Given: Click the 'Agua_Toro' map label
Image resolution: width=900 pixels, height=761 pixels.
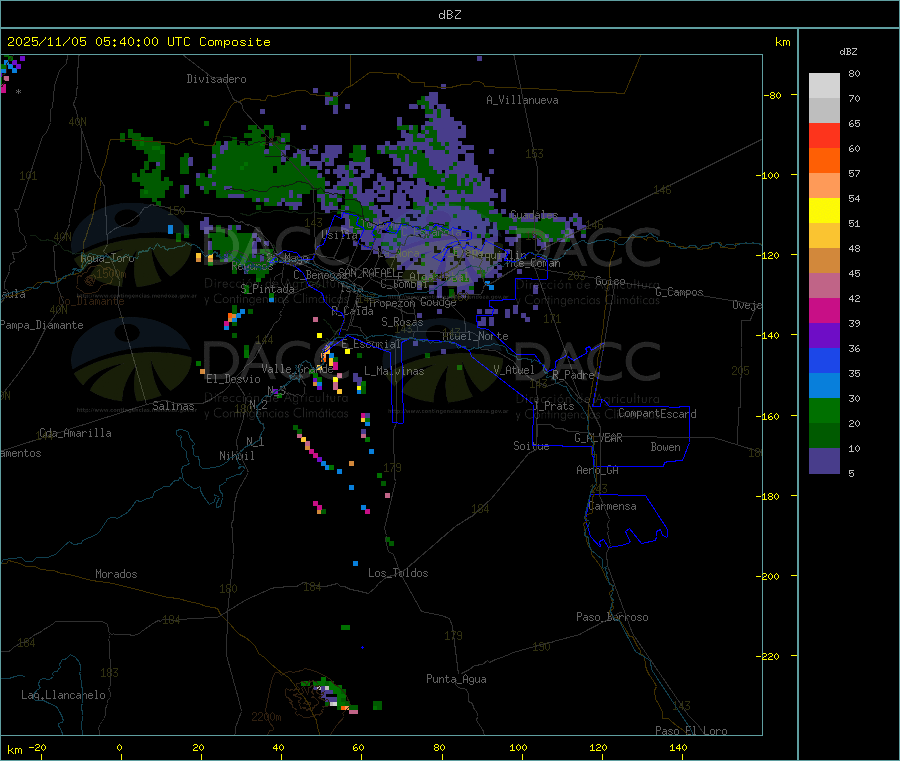Looking at the screenshot, I should (107, 258).
